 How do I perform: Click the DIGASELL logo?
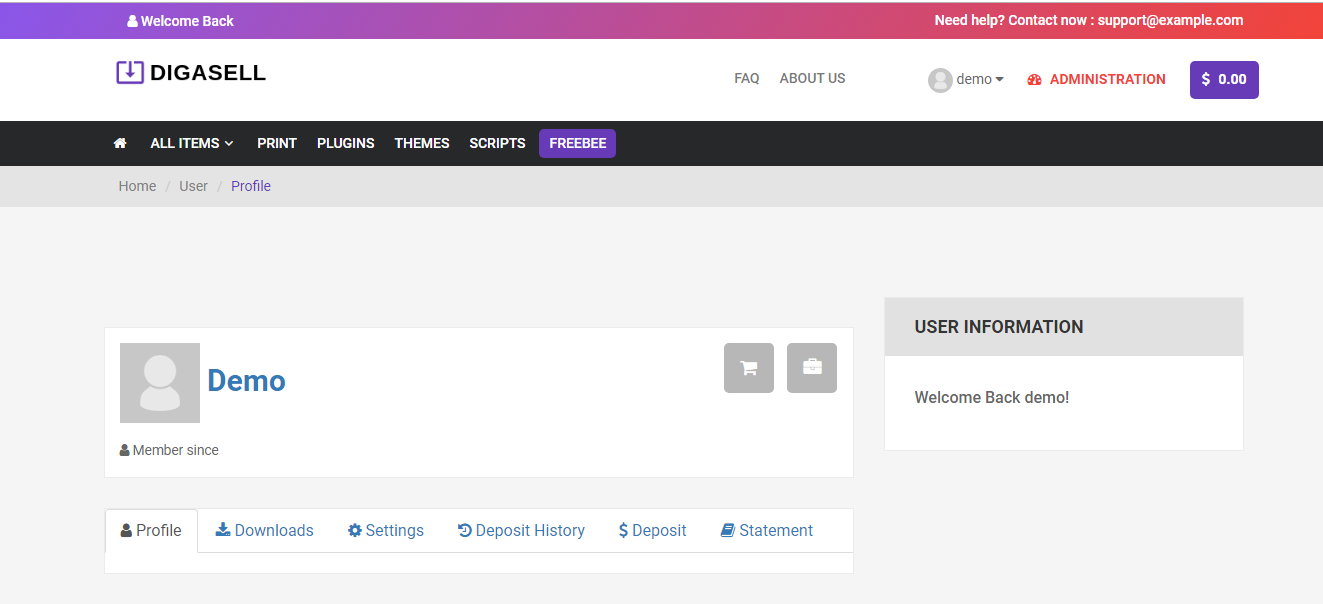[191, 72]
